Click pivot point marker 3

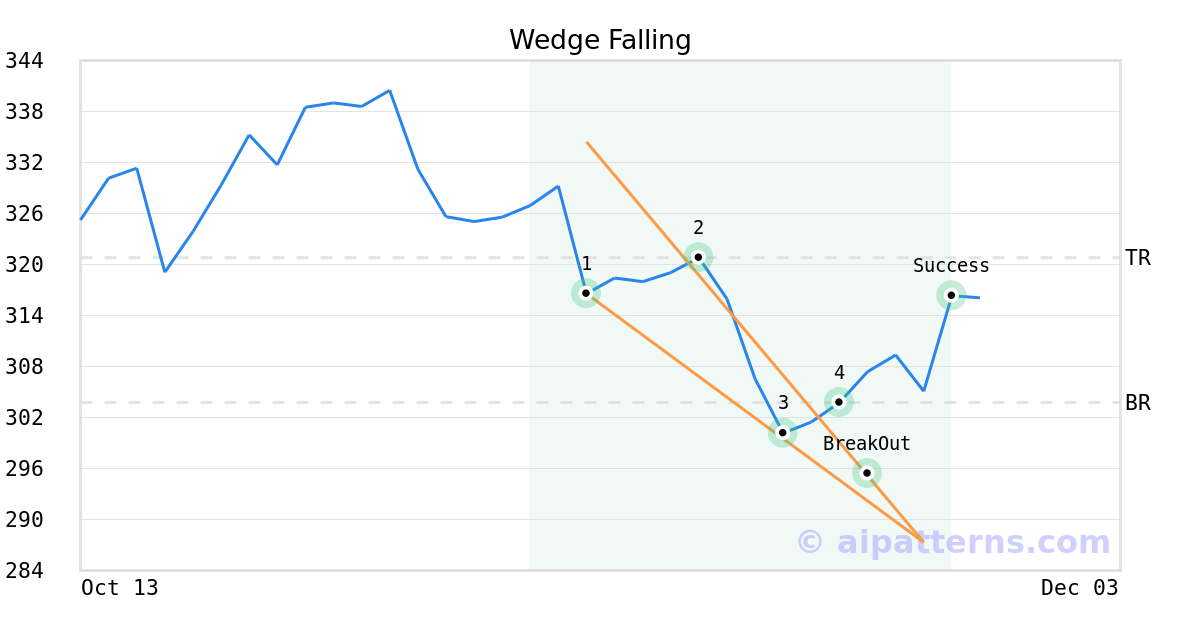[783, 433]
